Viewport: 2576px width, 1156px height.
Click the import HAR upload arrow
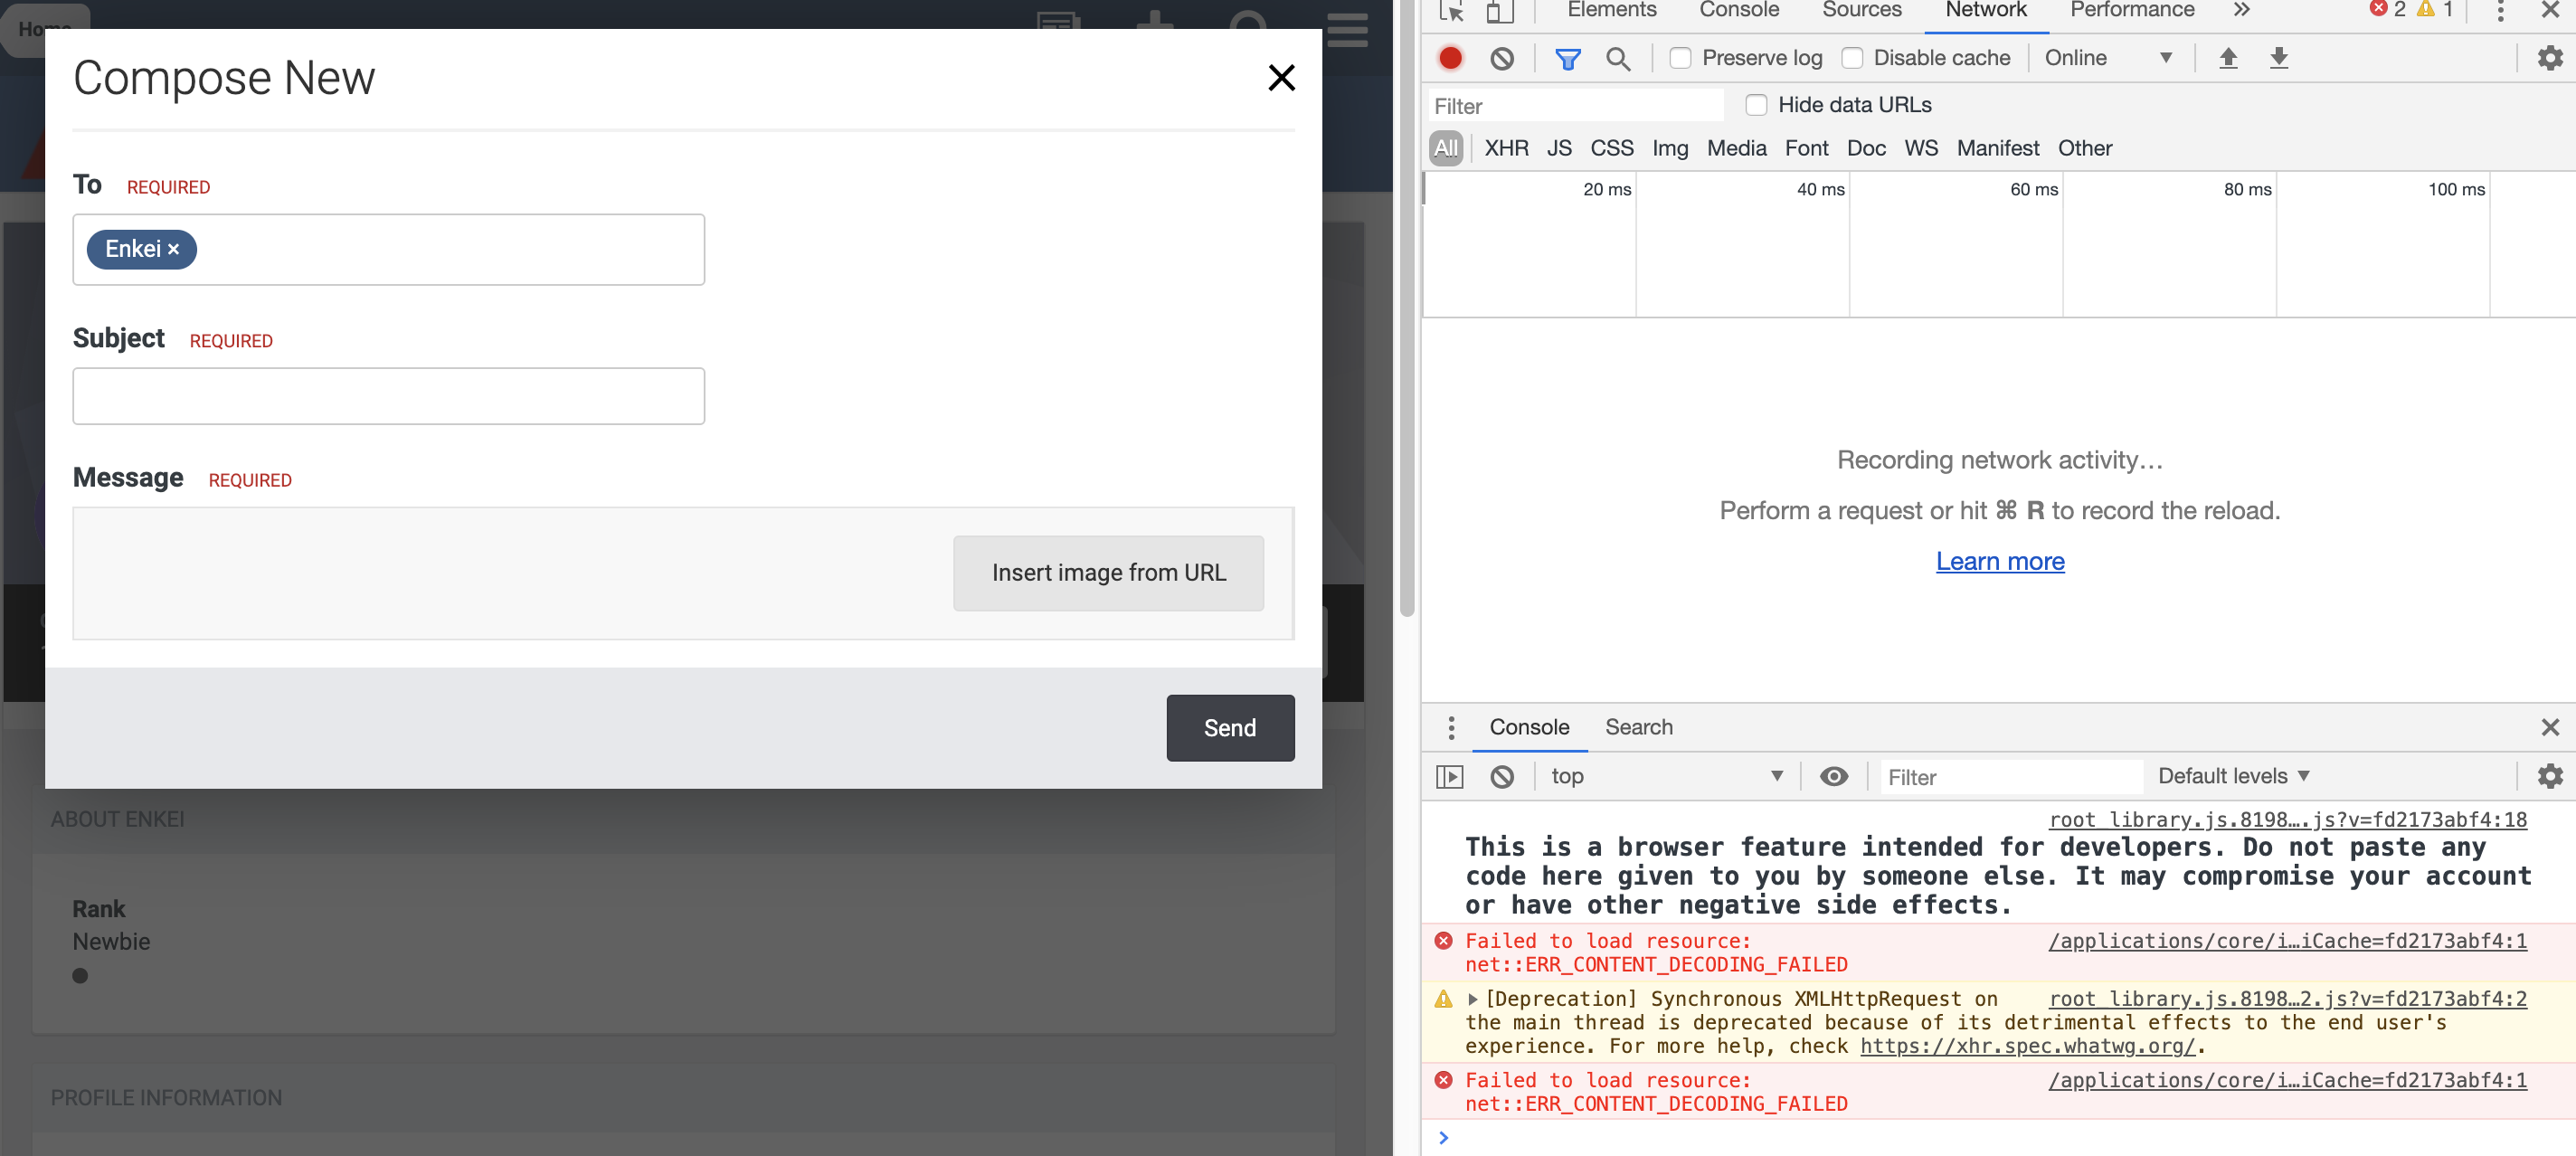click(x=2227, y=58)
